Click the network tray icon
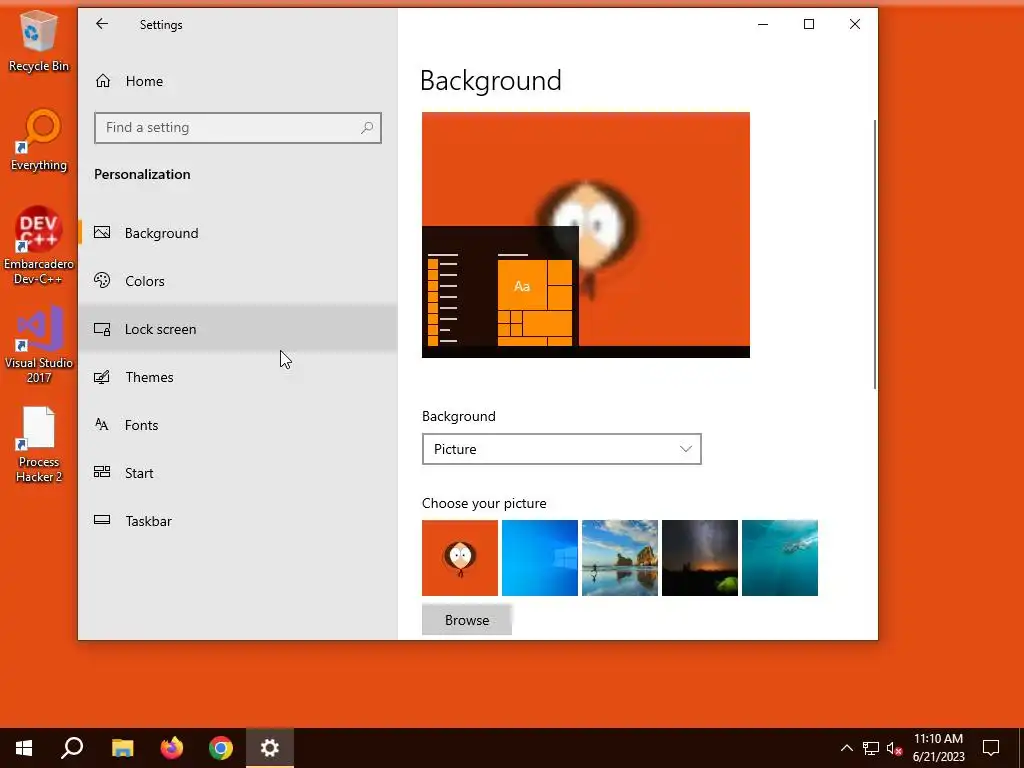Viewport: 1024px width, 768px height. pyautogui.click(x=871, y=748)
